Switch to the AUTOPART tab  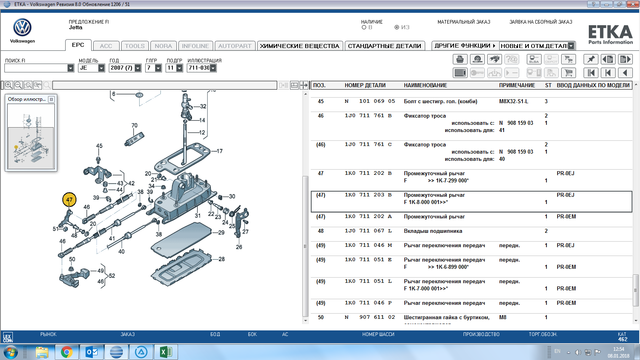click(x=235, y=46)
